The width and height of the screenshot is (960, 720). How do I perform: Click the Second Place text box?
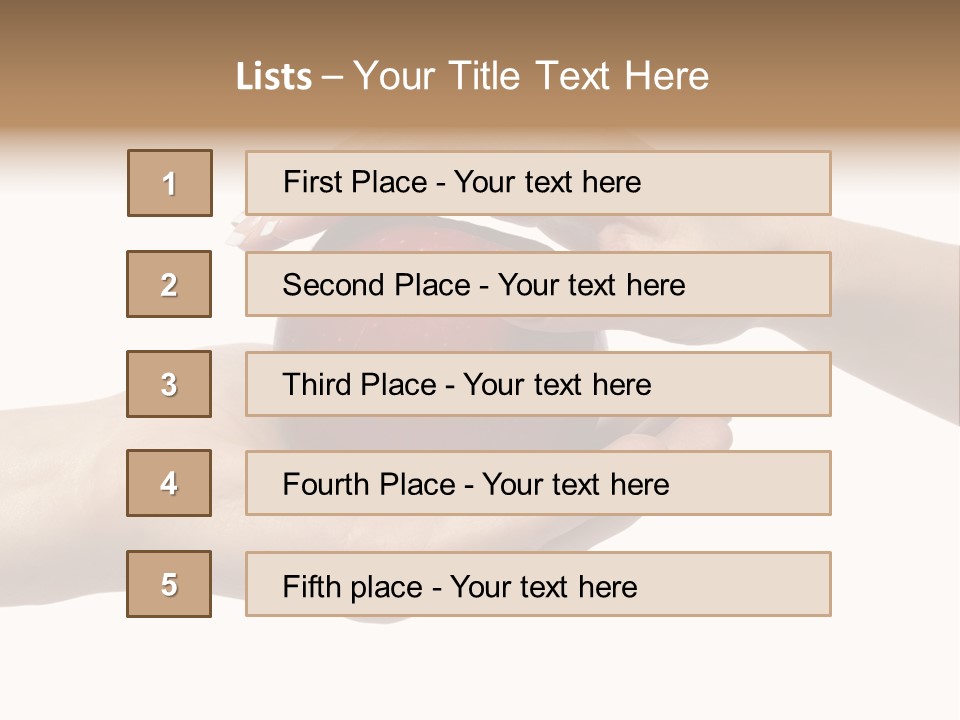click(538, 284)
